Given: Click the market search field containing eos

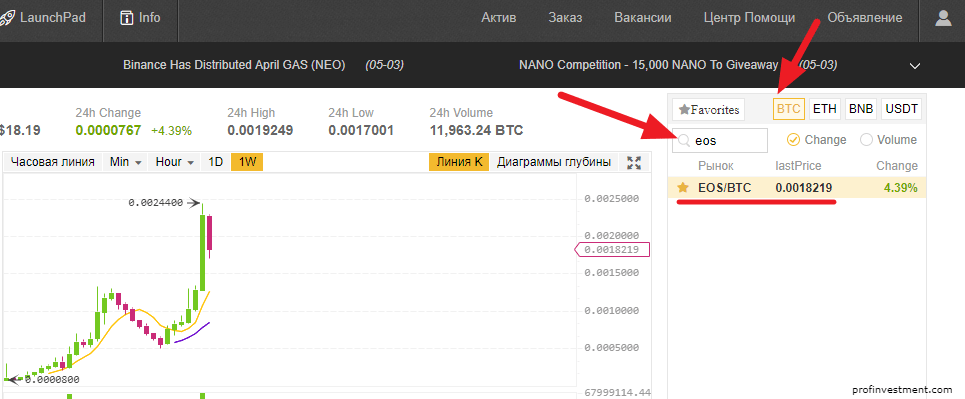Looking at the screenshot, I should coord(720,140).
